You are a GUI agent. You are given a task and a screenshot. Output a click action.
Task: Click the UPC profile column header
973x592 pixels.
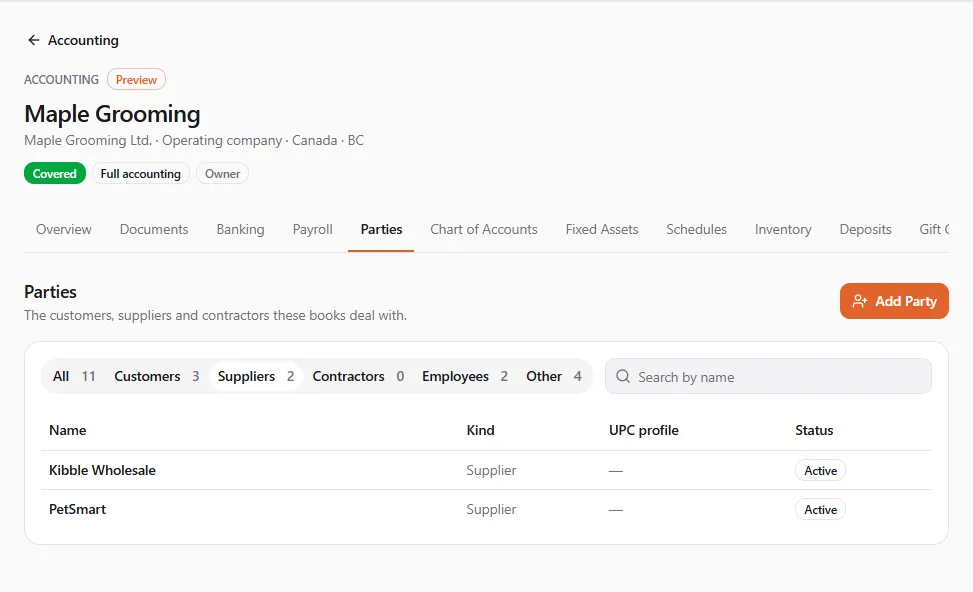coord(643,431)
